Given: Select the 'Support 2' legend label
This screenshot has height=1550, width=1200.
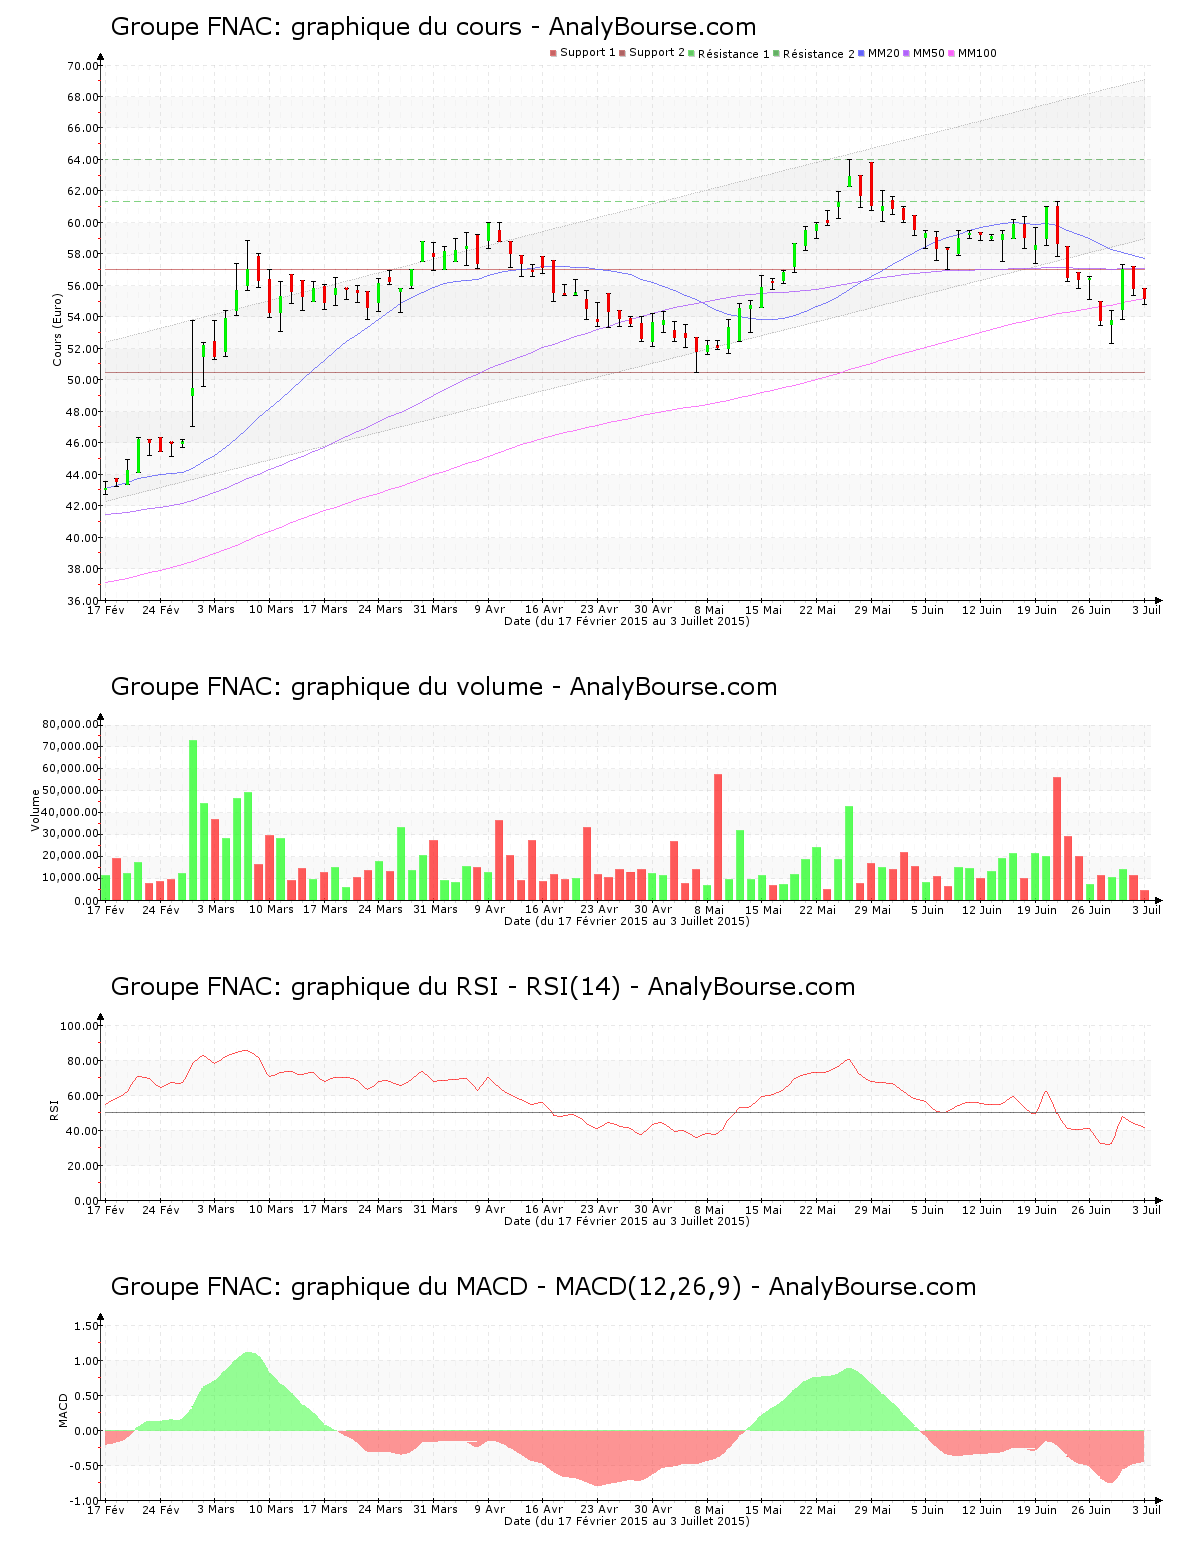Looking at the screenshot, I should point(657,53).
